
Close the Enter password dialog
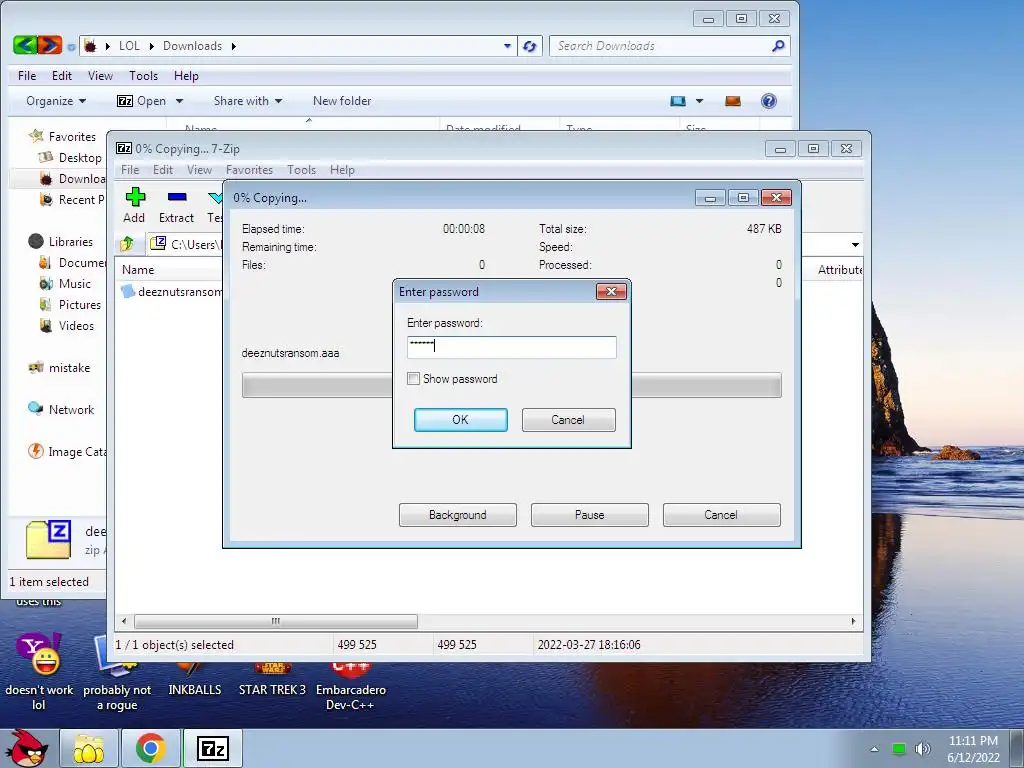pyautogui.click(x=611, y=291)
